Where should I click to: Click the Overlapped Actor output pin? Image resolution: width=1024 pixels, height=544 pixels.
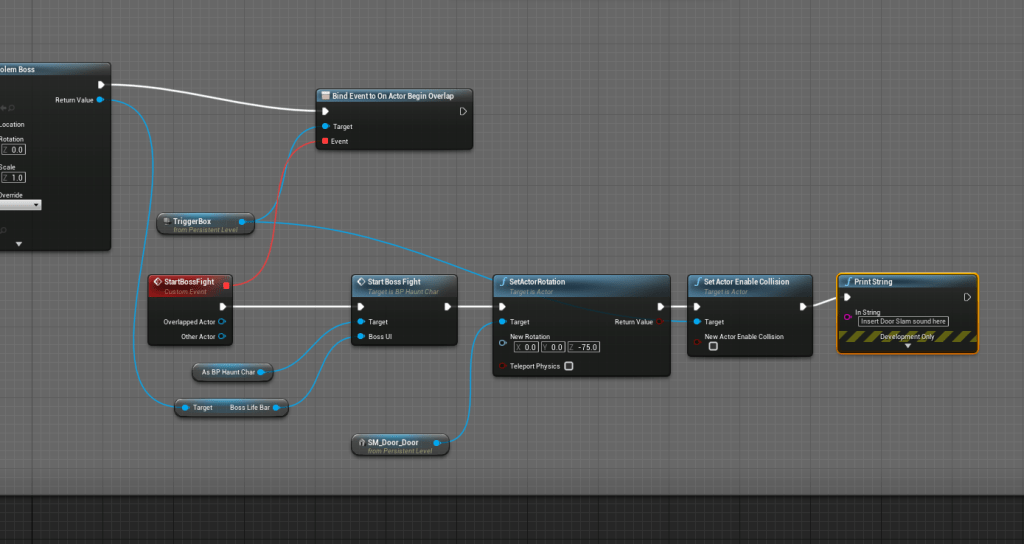pyautogui.click(x=221, y=322)
